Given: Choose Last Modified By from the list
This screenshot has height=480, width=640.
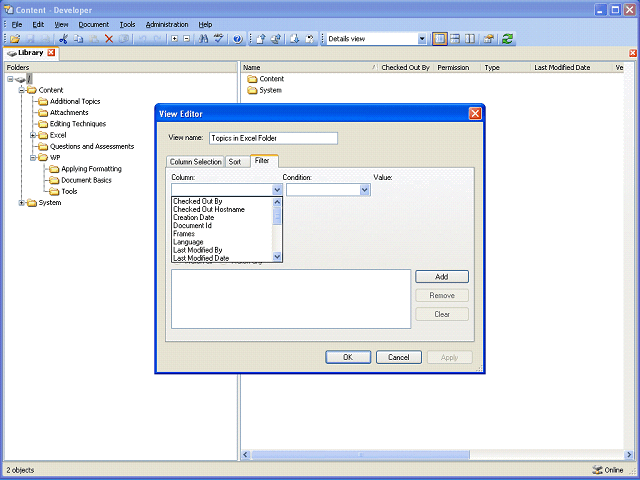Looking at the screenshot, I should pos(222,250).
